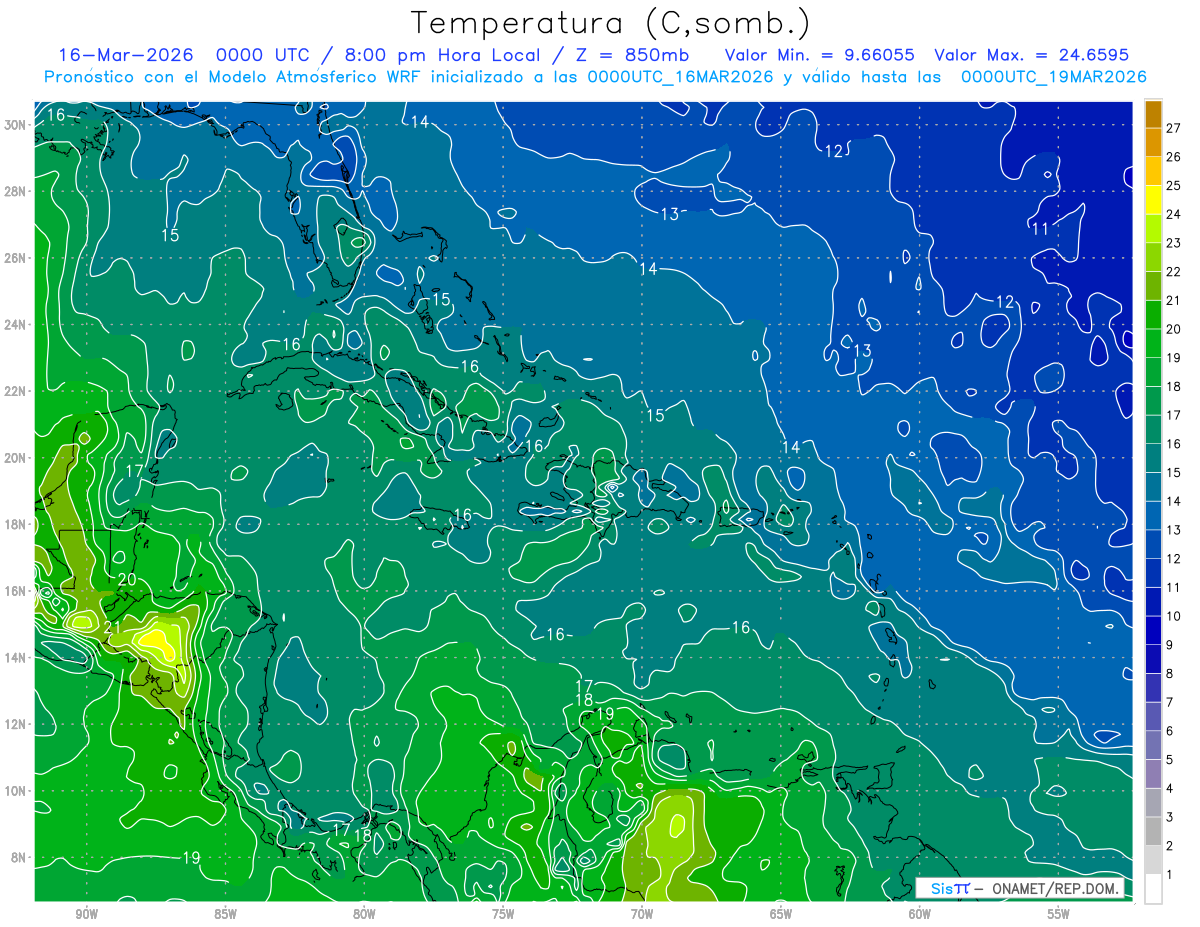1200x927 pixels.
Task: Click the colorbar legend value 26
Action: (1174, 156)
